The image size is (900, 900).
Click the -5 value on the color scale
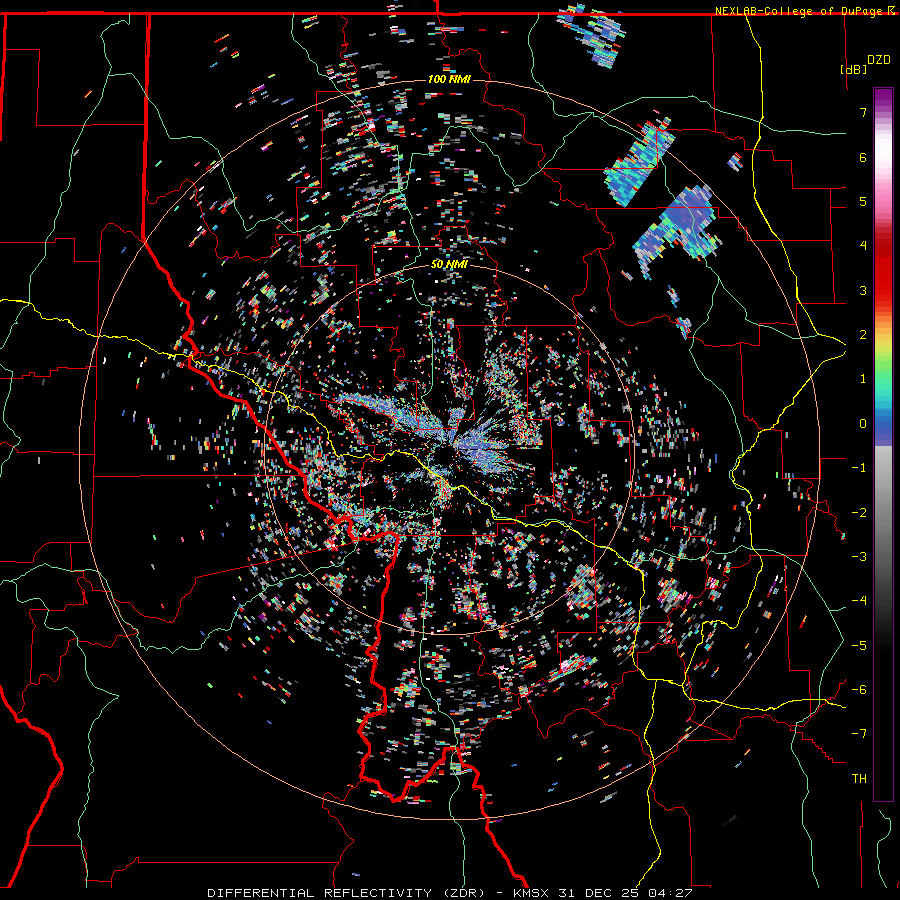click(859, 646)
